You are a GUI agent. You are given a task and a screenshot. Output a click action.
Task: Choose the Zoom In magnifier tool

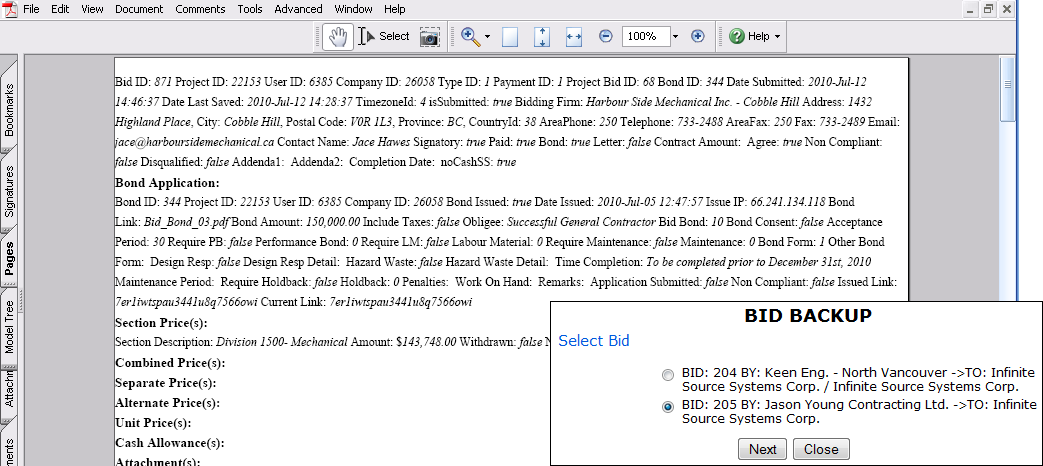point(469,36)
